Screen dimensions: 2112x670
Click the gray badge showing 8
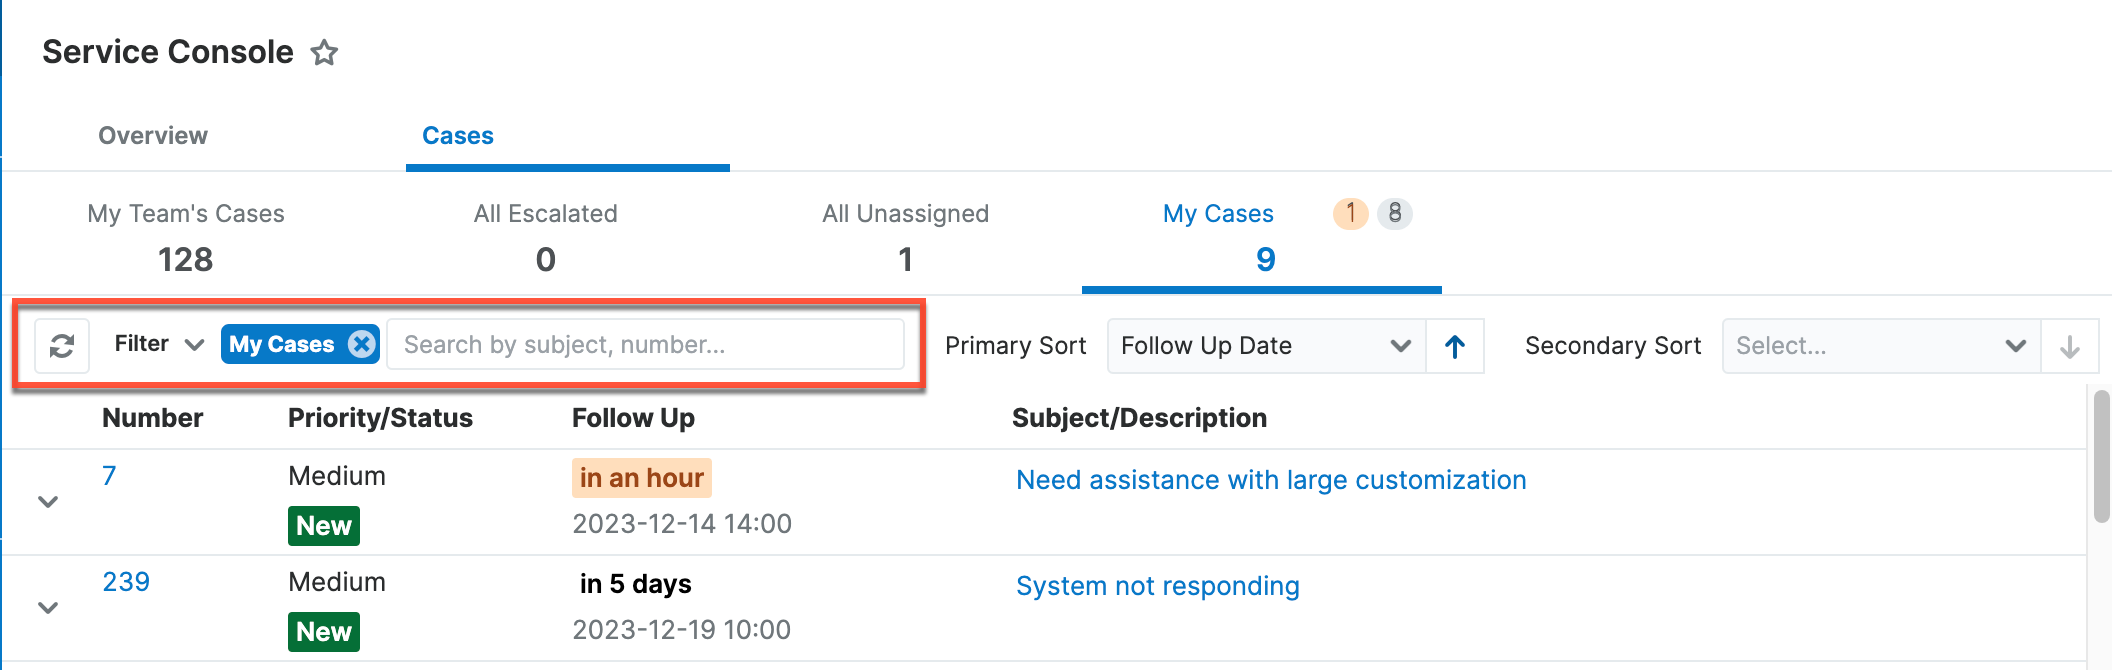(x=1395, y=213)
